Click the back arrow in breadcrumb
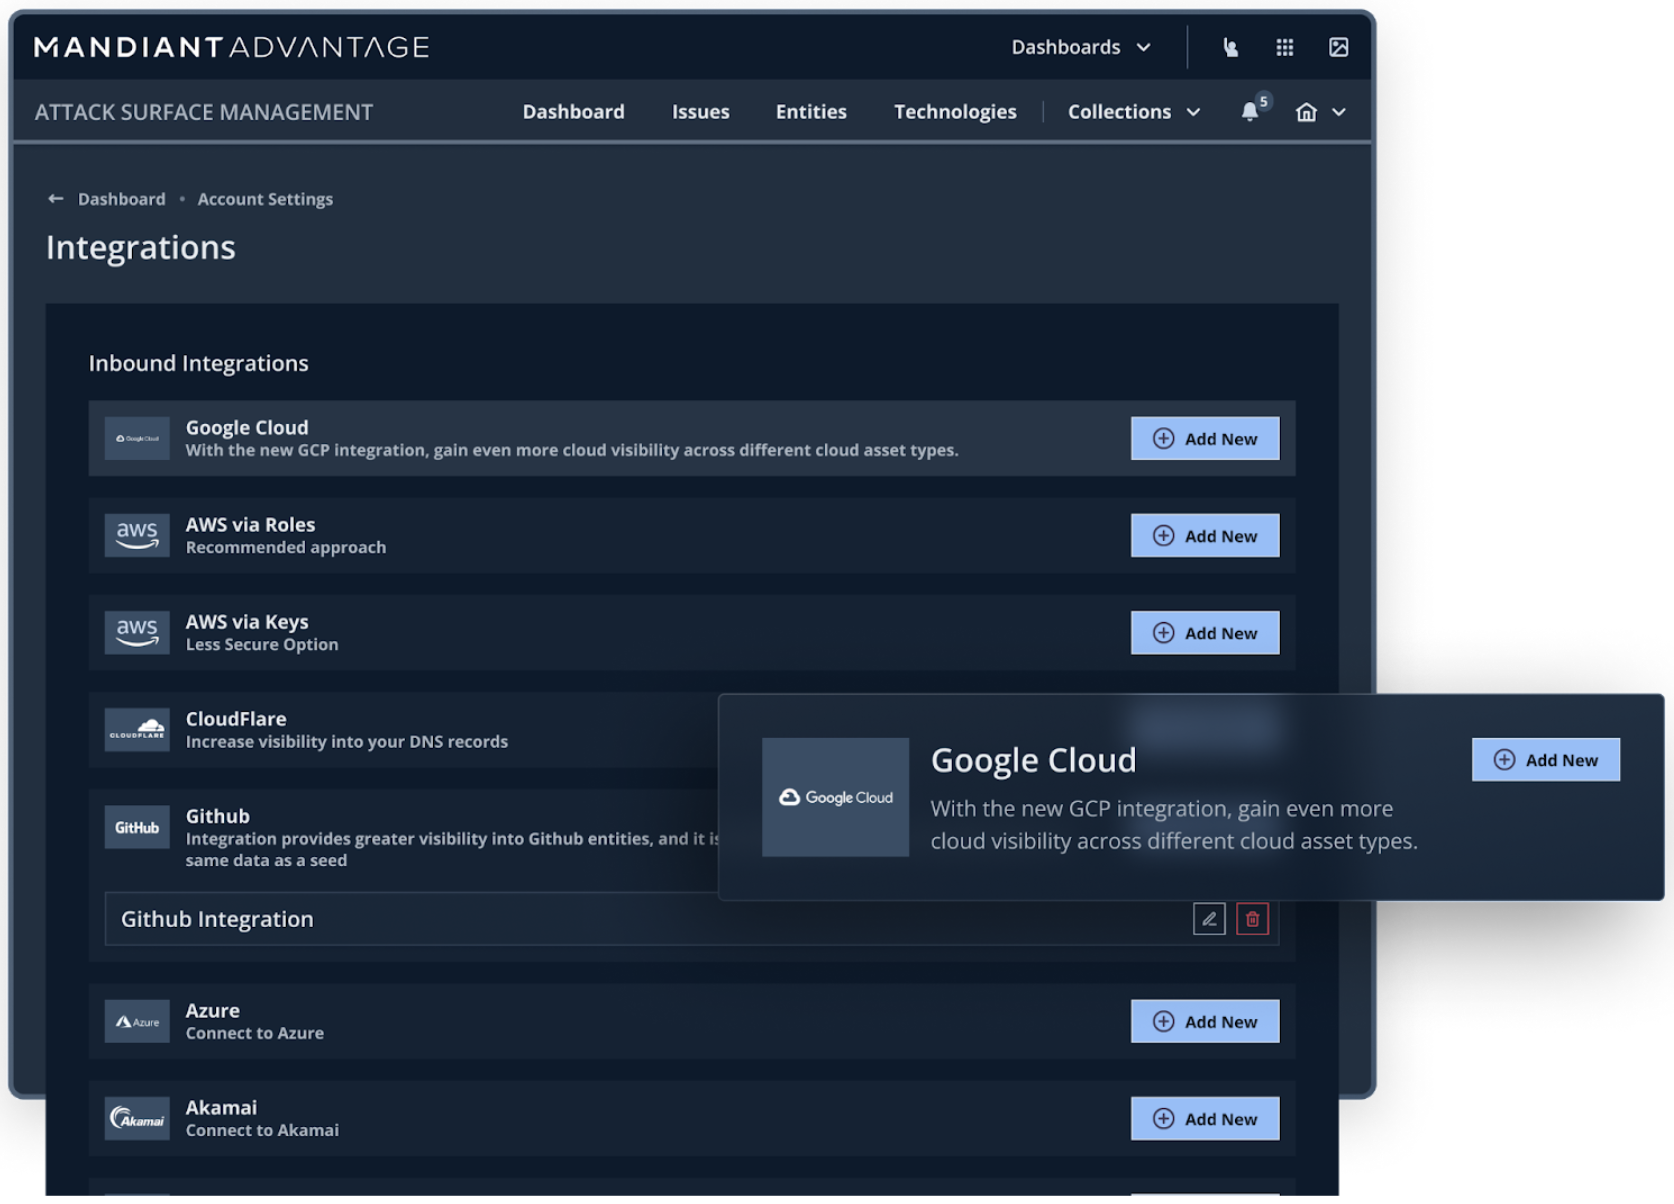 pyautogui.click(x=56, y=199)
